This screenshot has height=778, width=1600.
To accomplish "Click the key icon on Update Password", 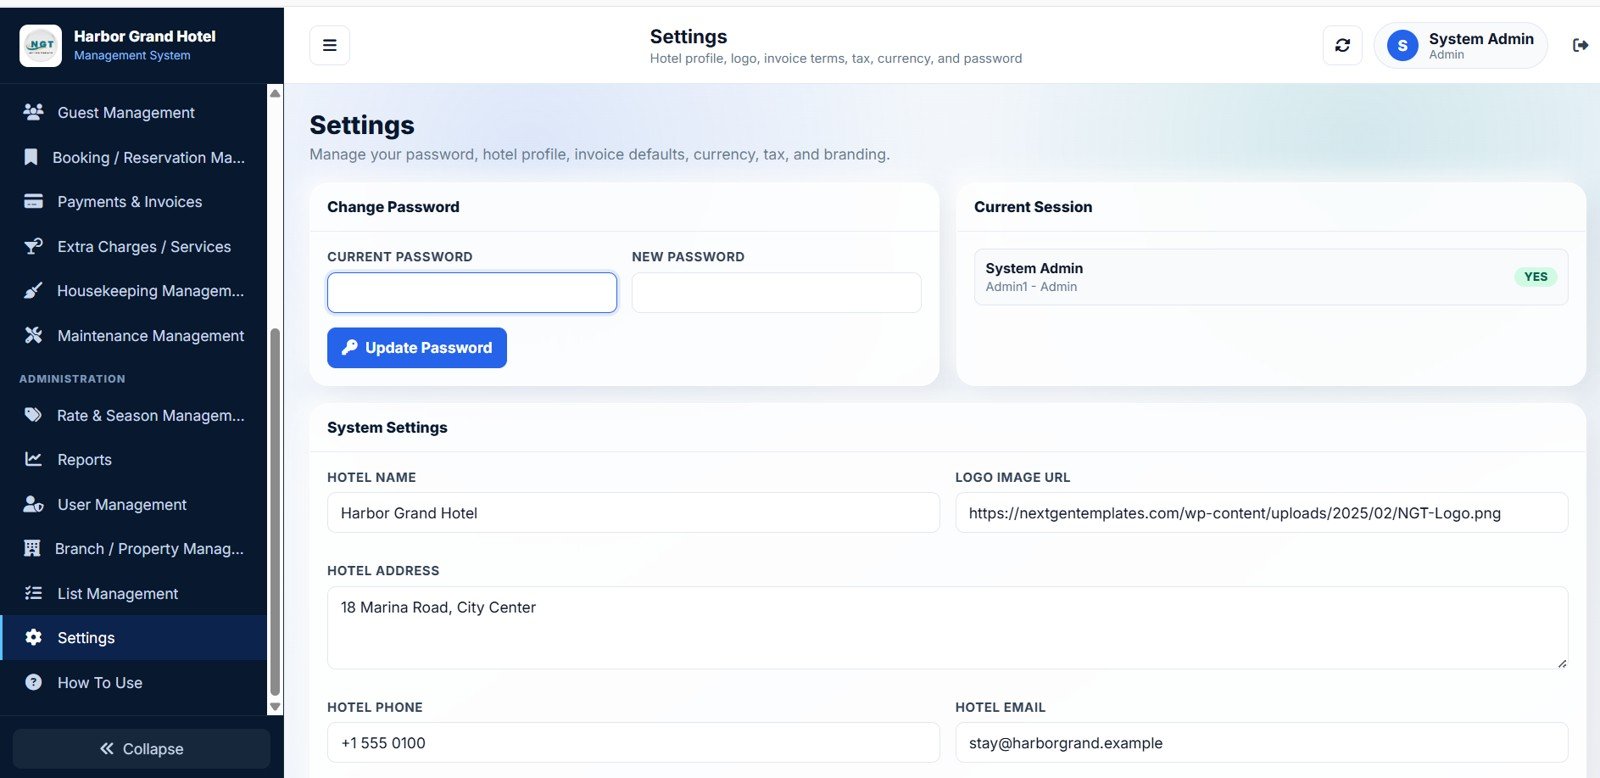I will (349, 347).
